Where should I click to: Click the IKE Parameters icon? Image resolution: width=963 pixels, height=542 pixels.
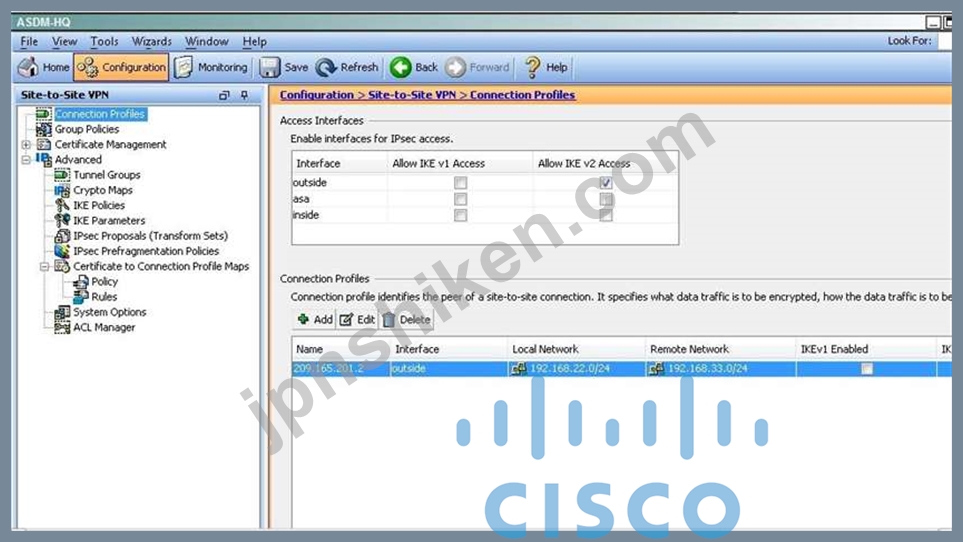click(x=62, y=220)
